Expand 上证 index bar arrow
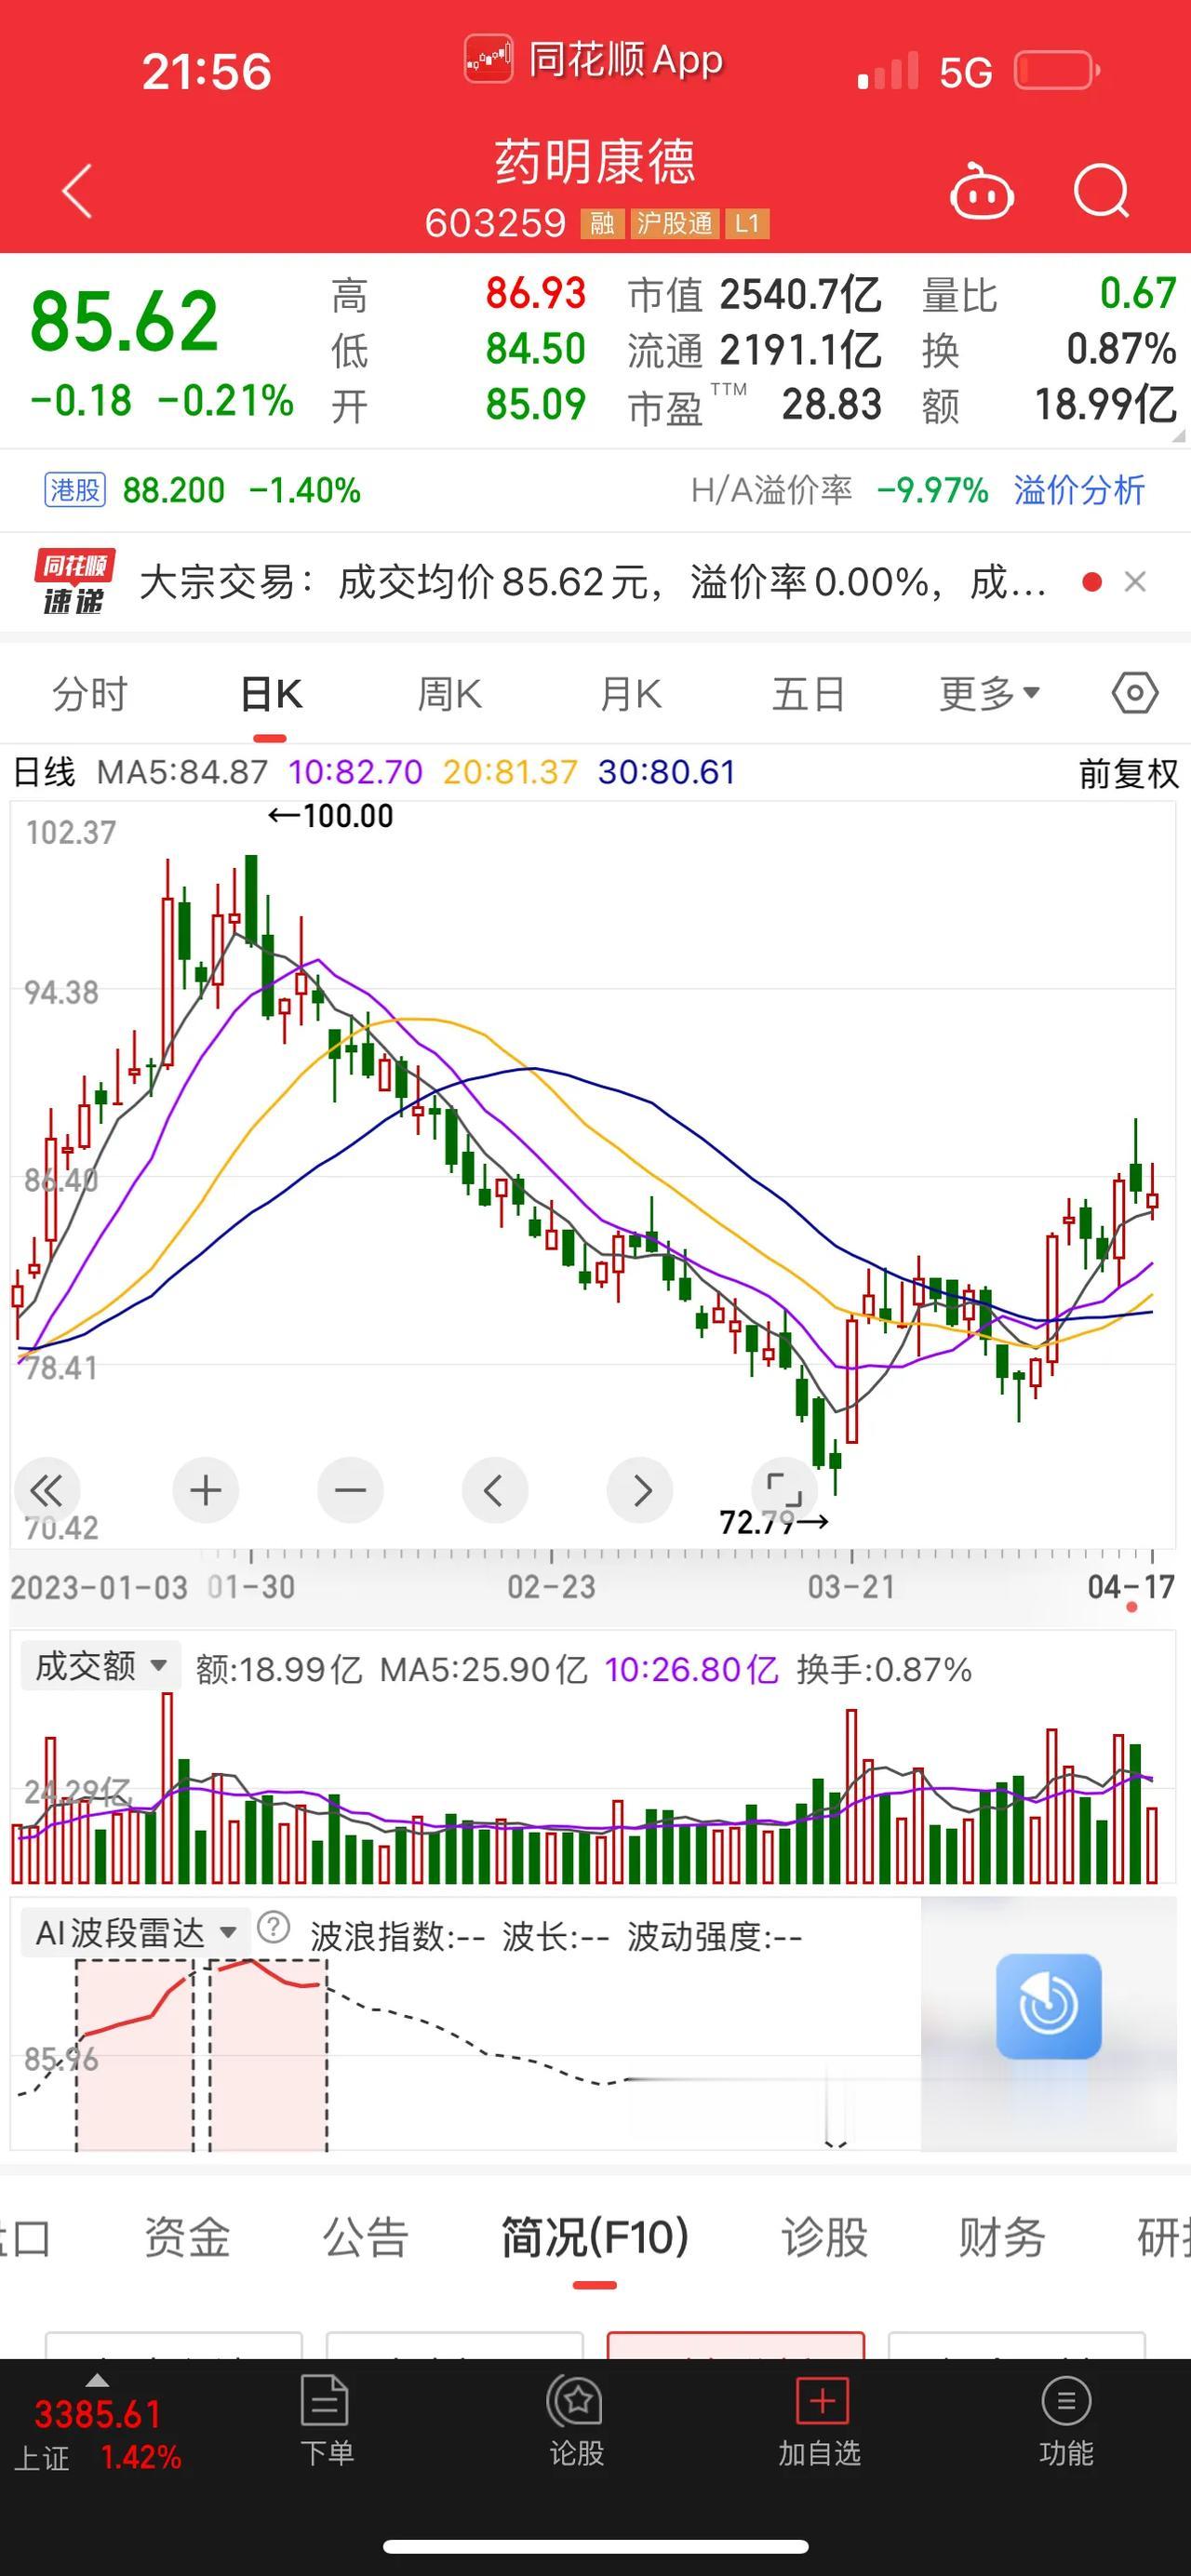 tap(97, 2380)
